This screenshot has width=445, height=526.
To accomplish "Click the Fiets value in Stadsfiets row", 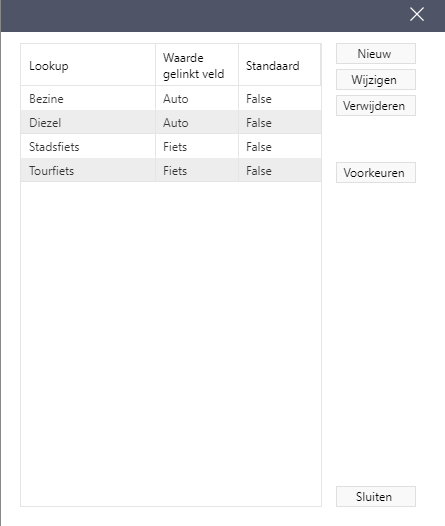I will pyautogui.click(x=175, y=147).
